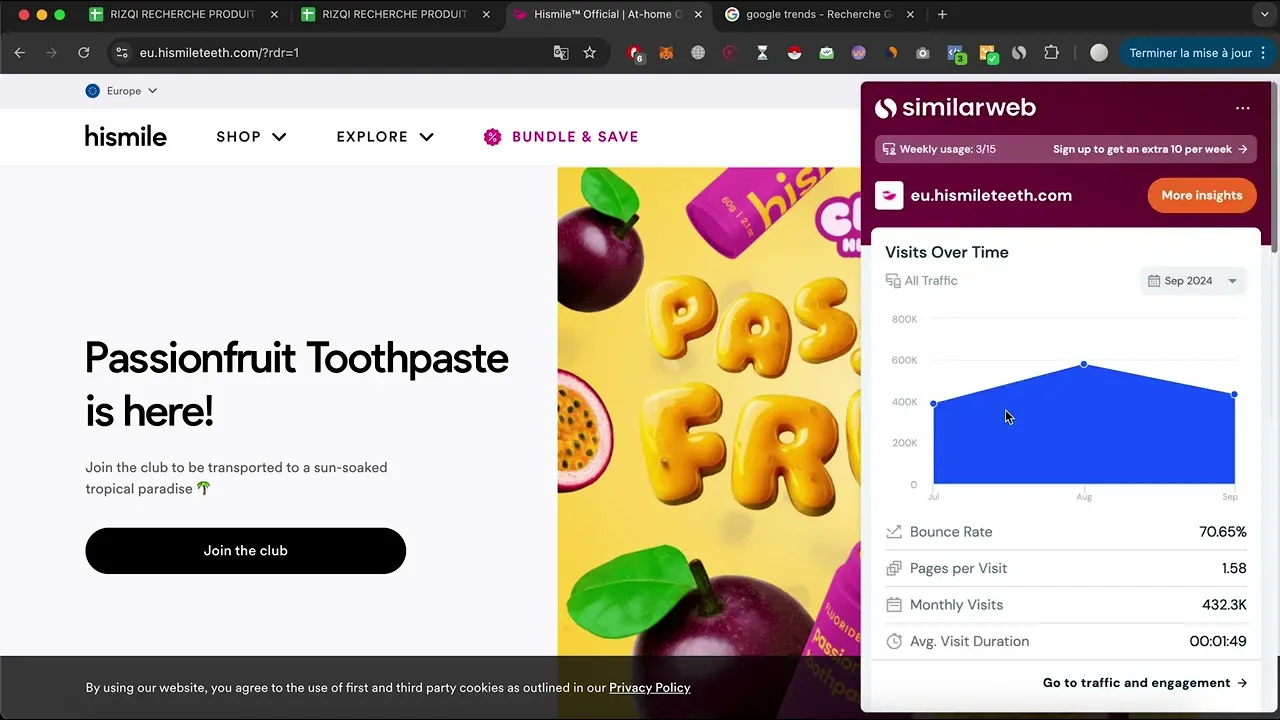This screenshot has width=1280, height=720.
Task: Click the yellow extension with green checkmark
Action: pos(988,54)
